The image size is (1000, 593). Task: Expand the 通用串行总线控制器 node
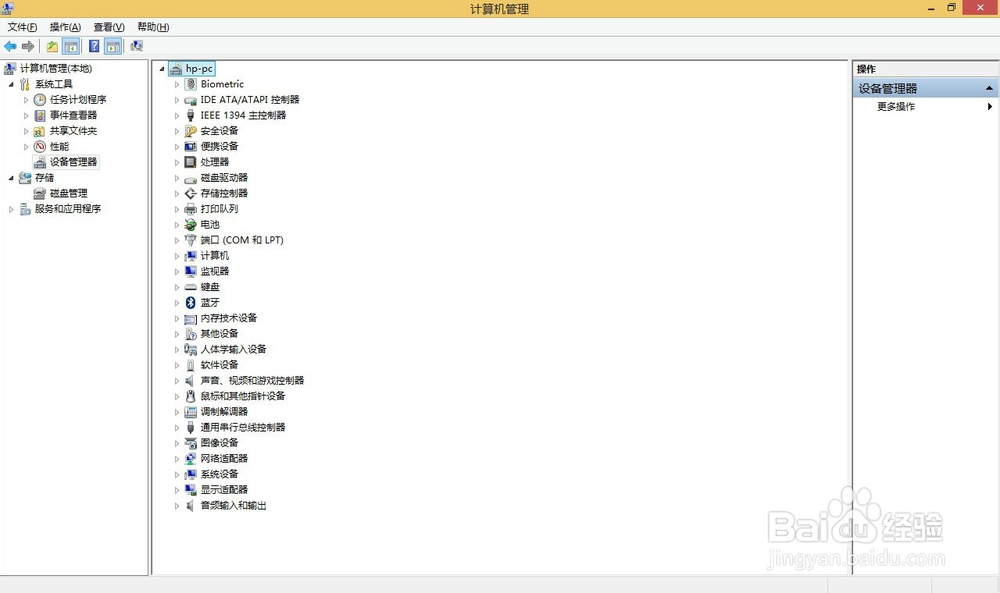[177, 427]
